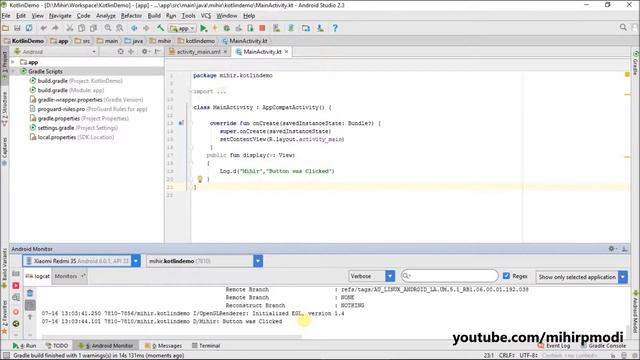Switch to activity_main.xml editor tab

198,52
